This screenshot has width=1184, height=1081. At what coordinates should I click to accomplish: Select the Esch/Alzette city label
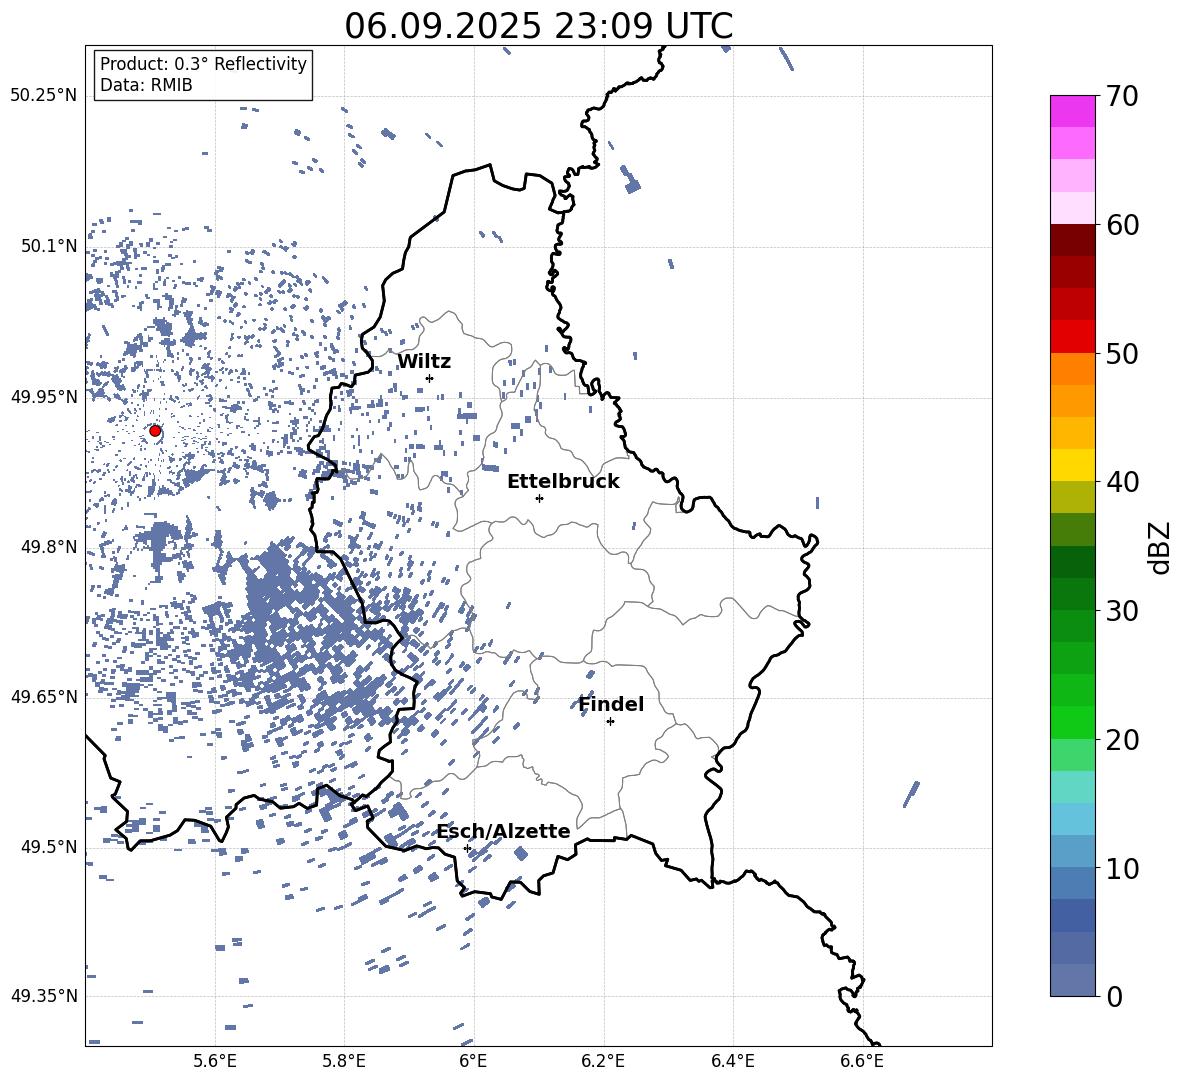[x=504, y=831]
